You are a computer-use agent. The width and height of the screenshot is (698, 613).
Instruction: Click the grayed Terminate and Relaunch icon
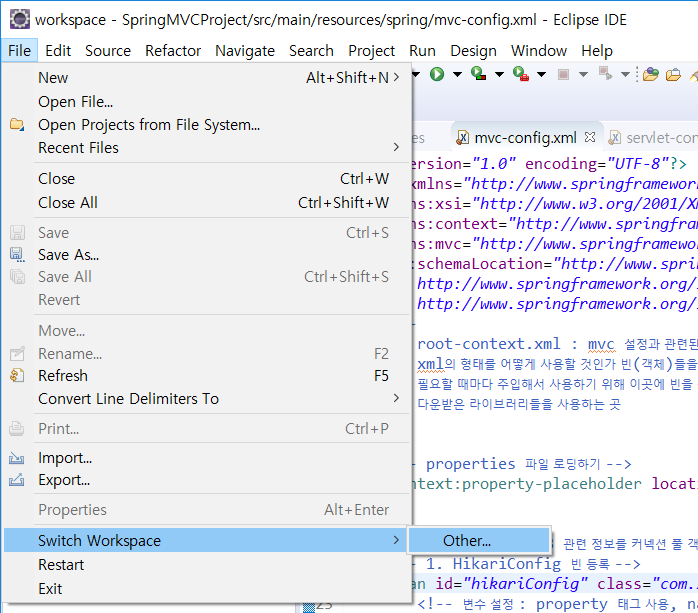pyautogui.click(x=605, y=73)
